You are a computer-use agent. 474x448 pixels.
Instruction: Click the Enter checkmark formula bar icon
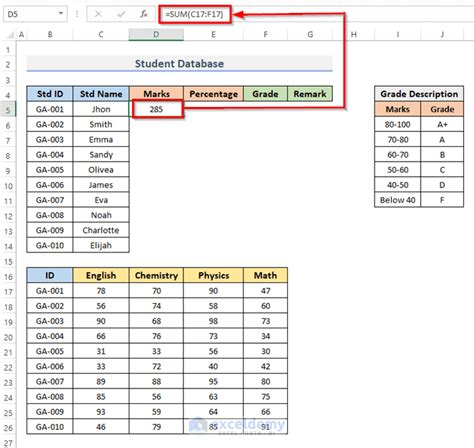121,14
